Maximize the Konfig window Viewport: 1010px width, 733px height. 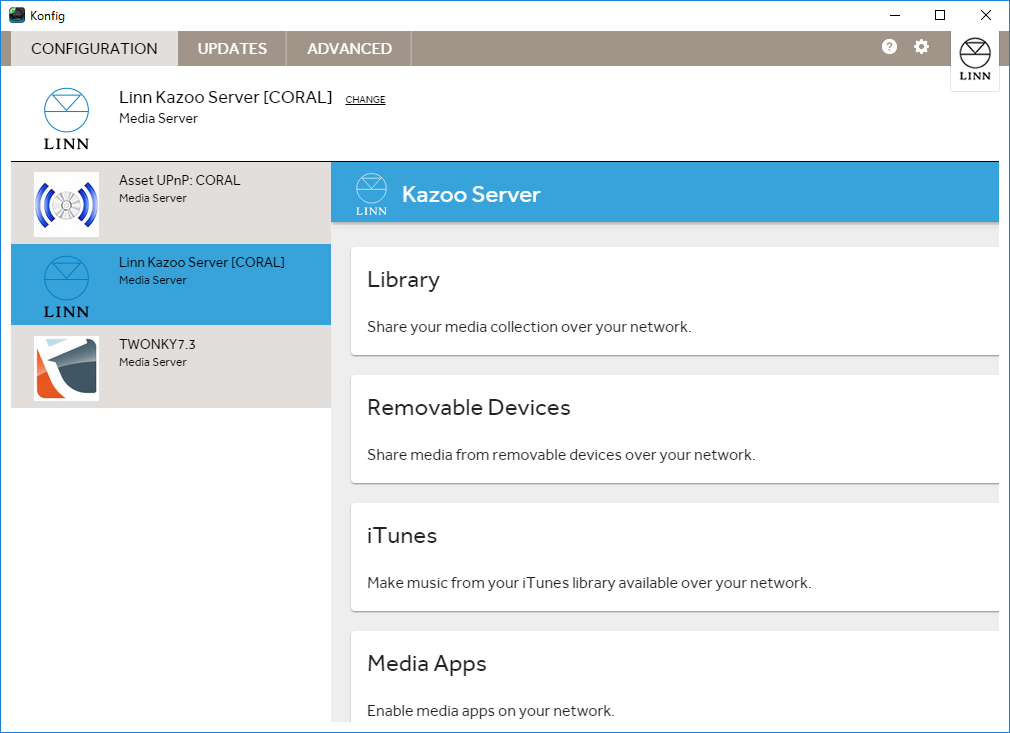click(x=940, y=15)
